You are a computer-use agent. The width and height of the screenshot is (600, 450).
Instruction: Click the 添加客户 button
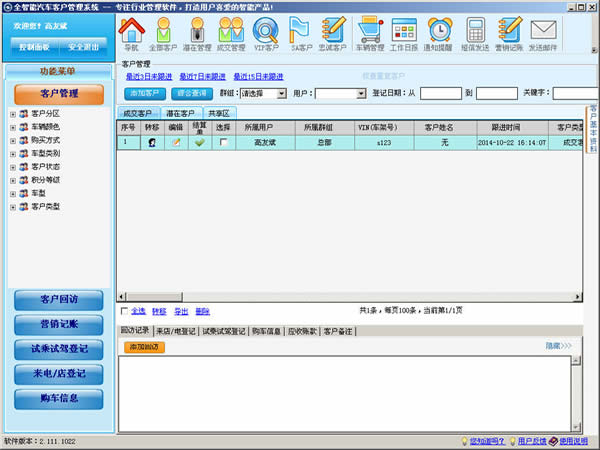point(145,93)
